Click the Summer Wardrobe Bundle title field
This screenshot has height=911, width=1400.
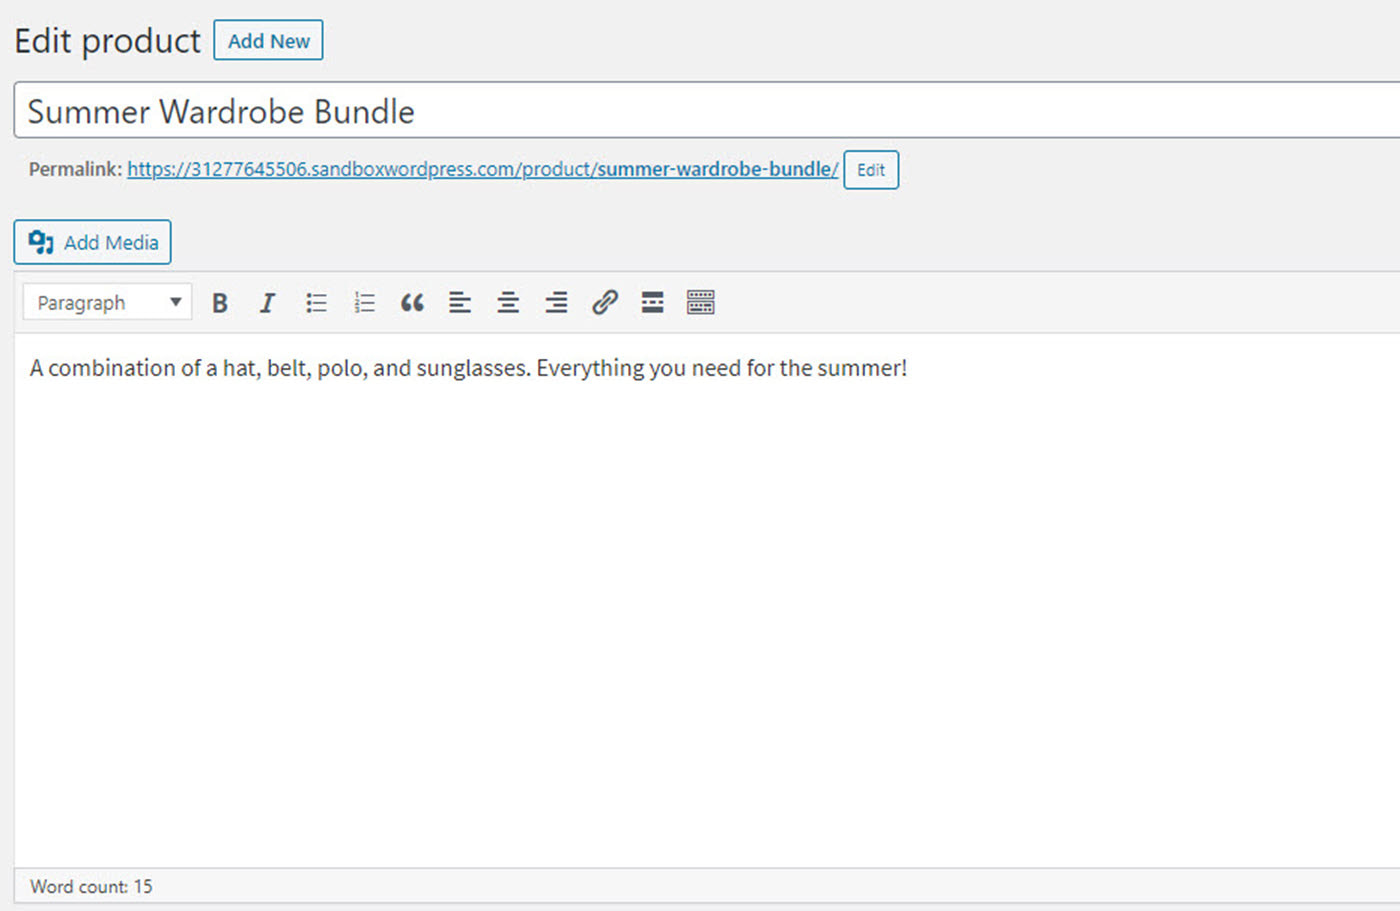[400, 111]
